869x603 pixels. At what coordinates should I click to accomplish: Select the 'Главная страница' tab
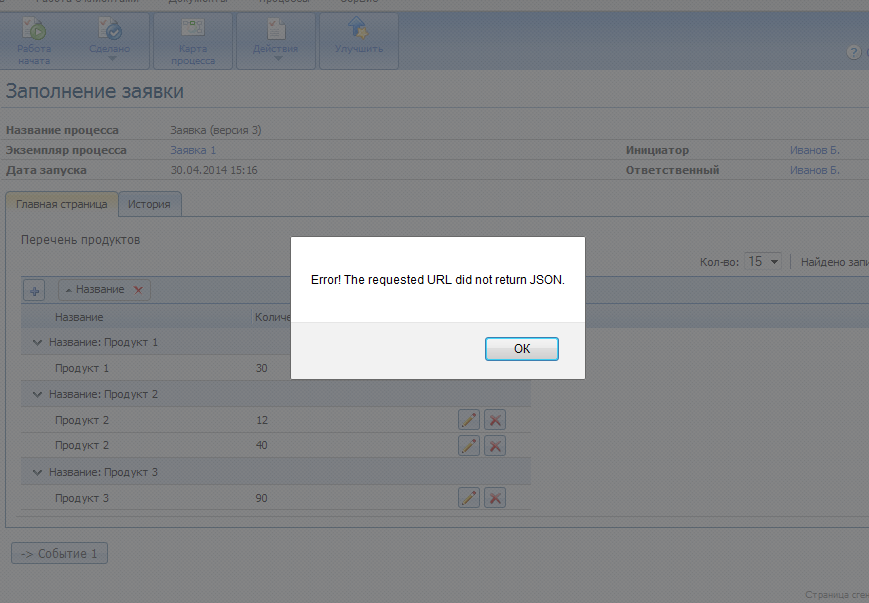click(x=62, y=204)
